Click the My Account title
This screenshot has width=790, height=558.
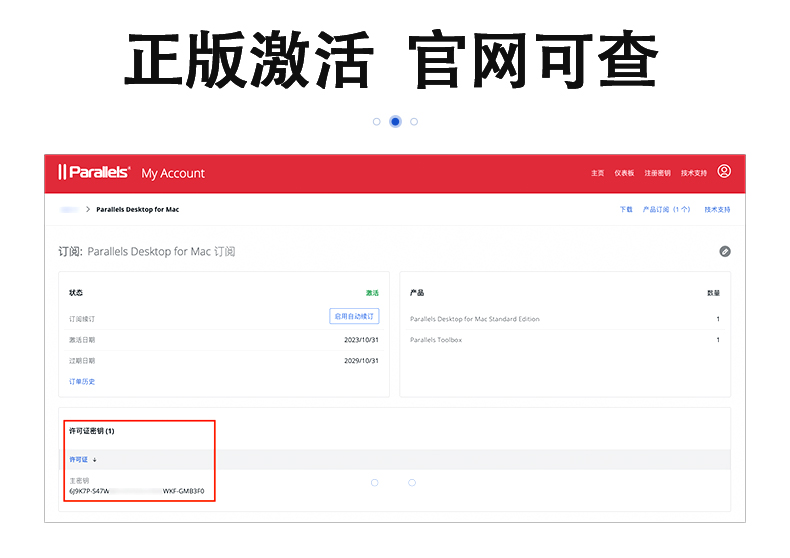pos(173,173)
